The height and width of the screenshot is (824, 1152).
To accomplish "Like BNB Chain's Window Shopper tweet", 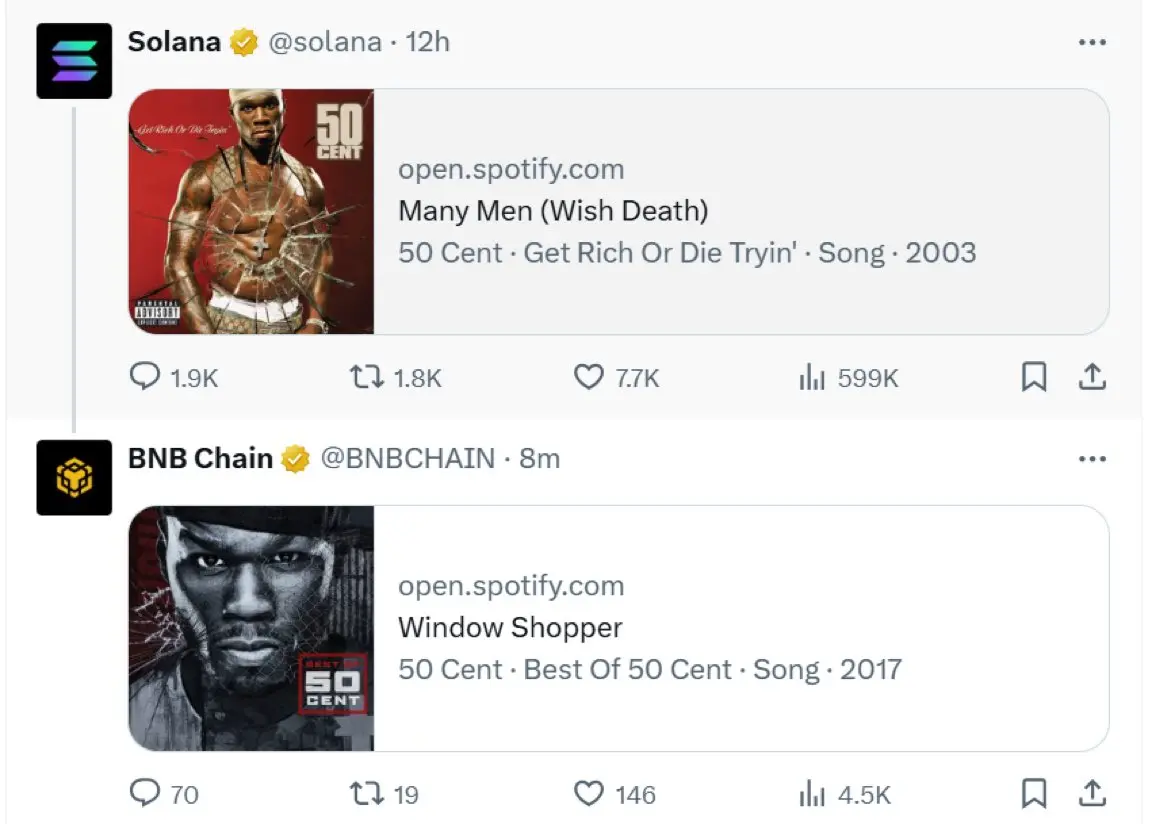I will click(x=589, y=794).
